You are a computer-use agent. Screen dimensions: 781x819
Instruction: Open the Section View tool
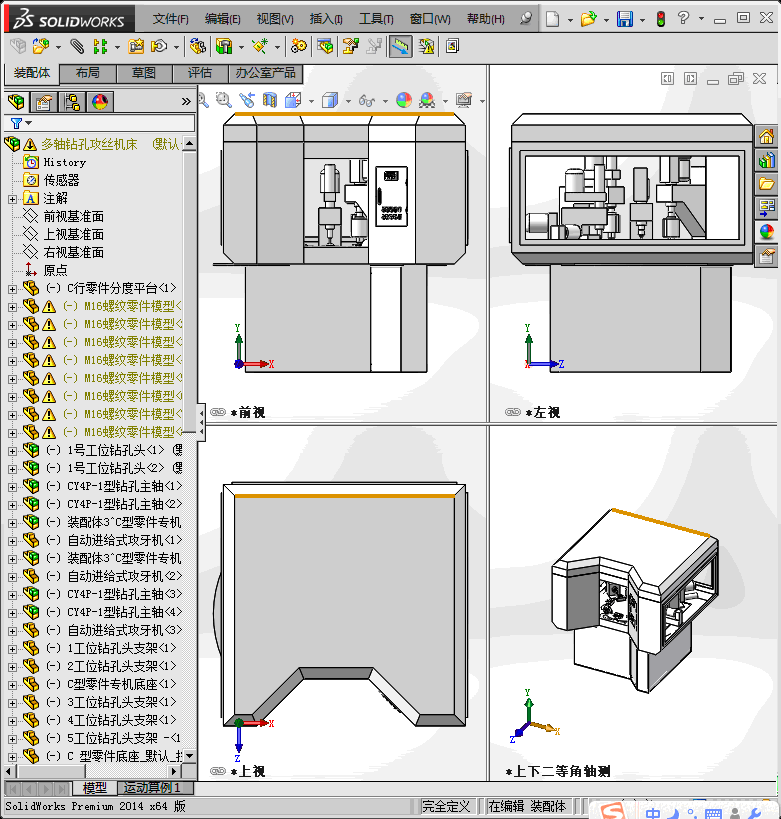pos(270,100)
